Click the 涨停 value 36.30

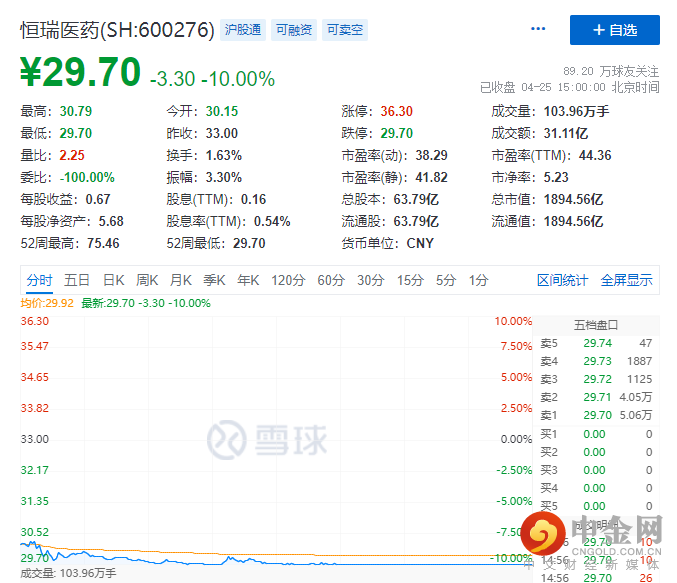(x=396, y=111)
